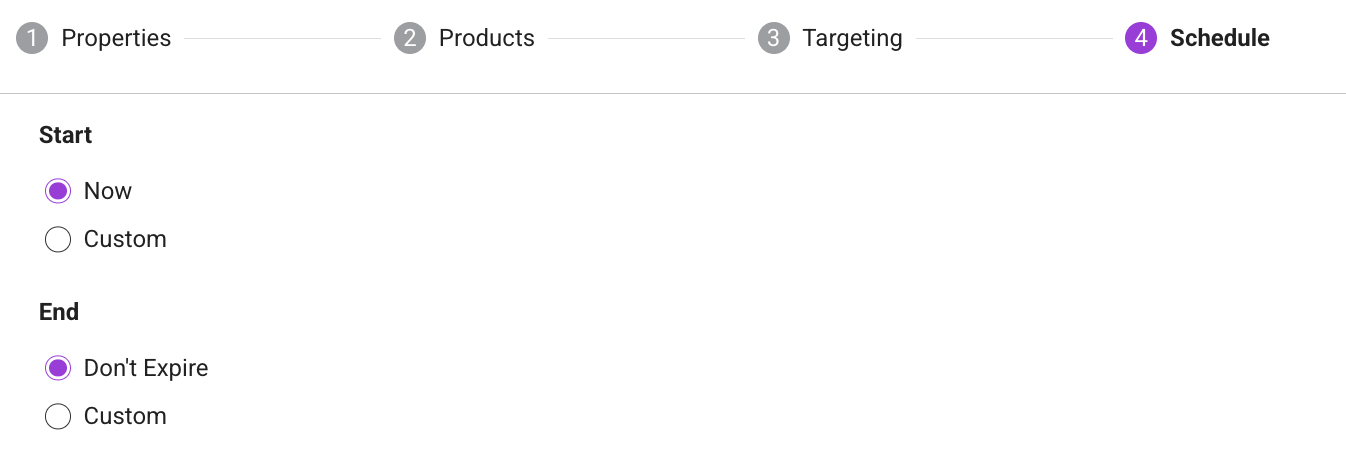Choose the Custom radio button under Start
This screenshot has height=452, width=1346.
coord(58,240)
